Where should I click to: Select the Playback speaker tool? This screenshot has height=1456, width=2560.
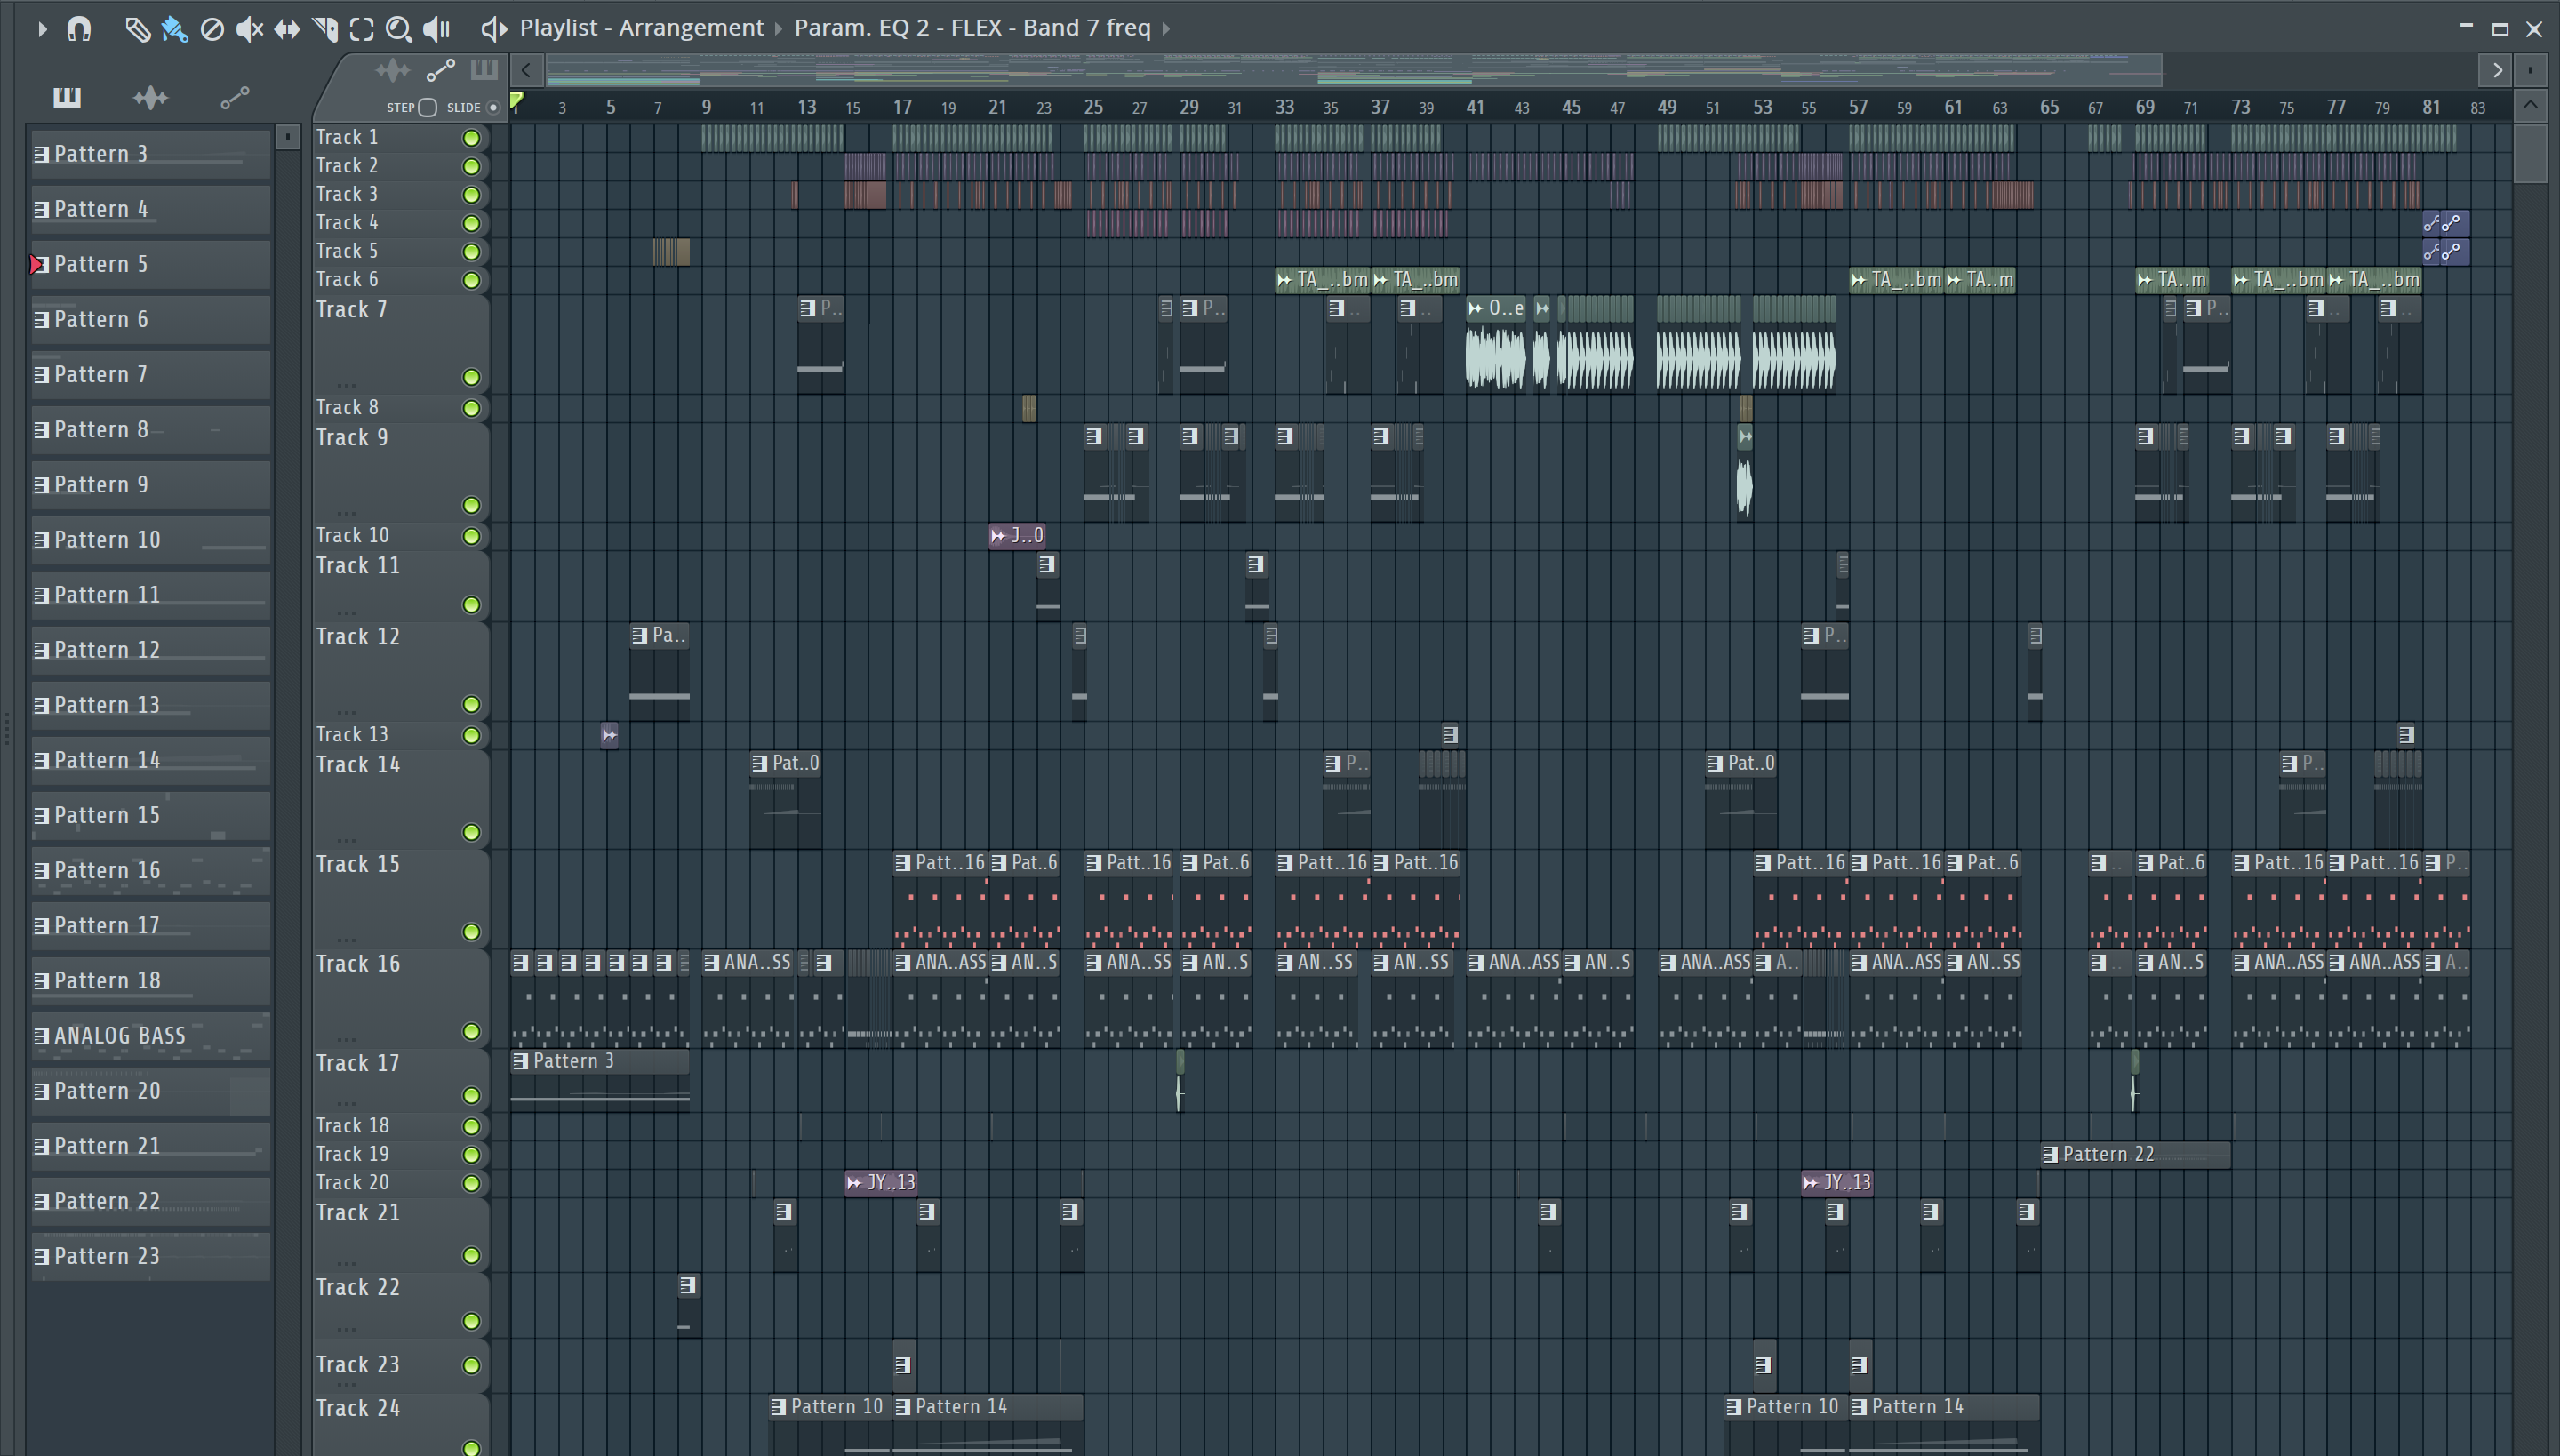[437, 29]
